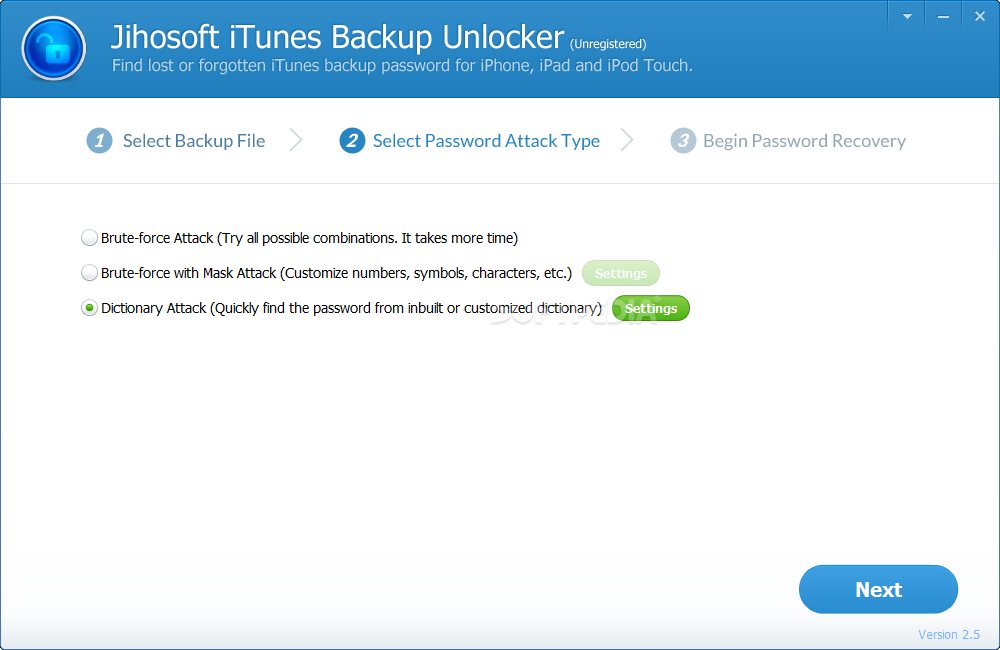
Task: Click the Unregistered status text
Action: (x=608, y=44)
